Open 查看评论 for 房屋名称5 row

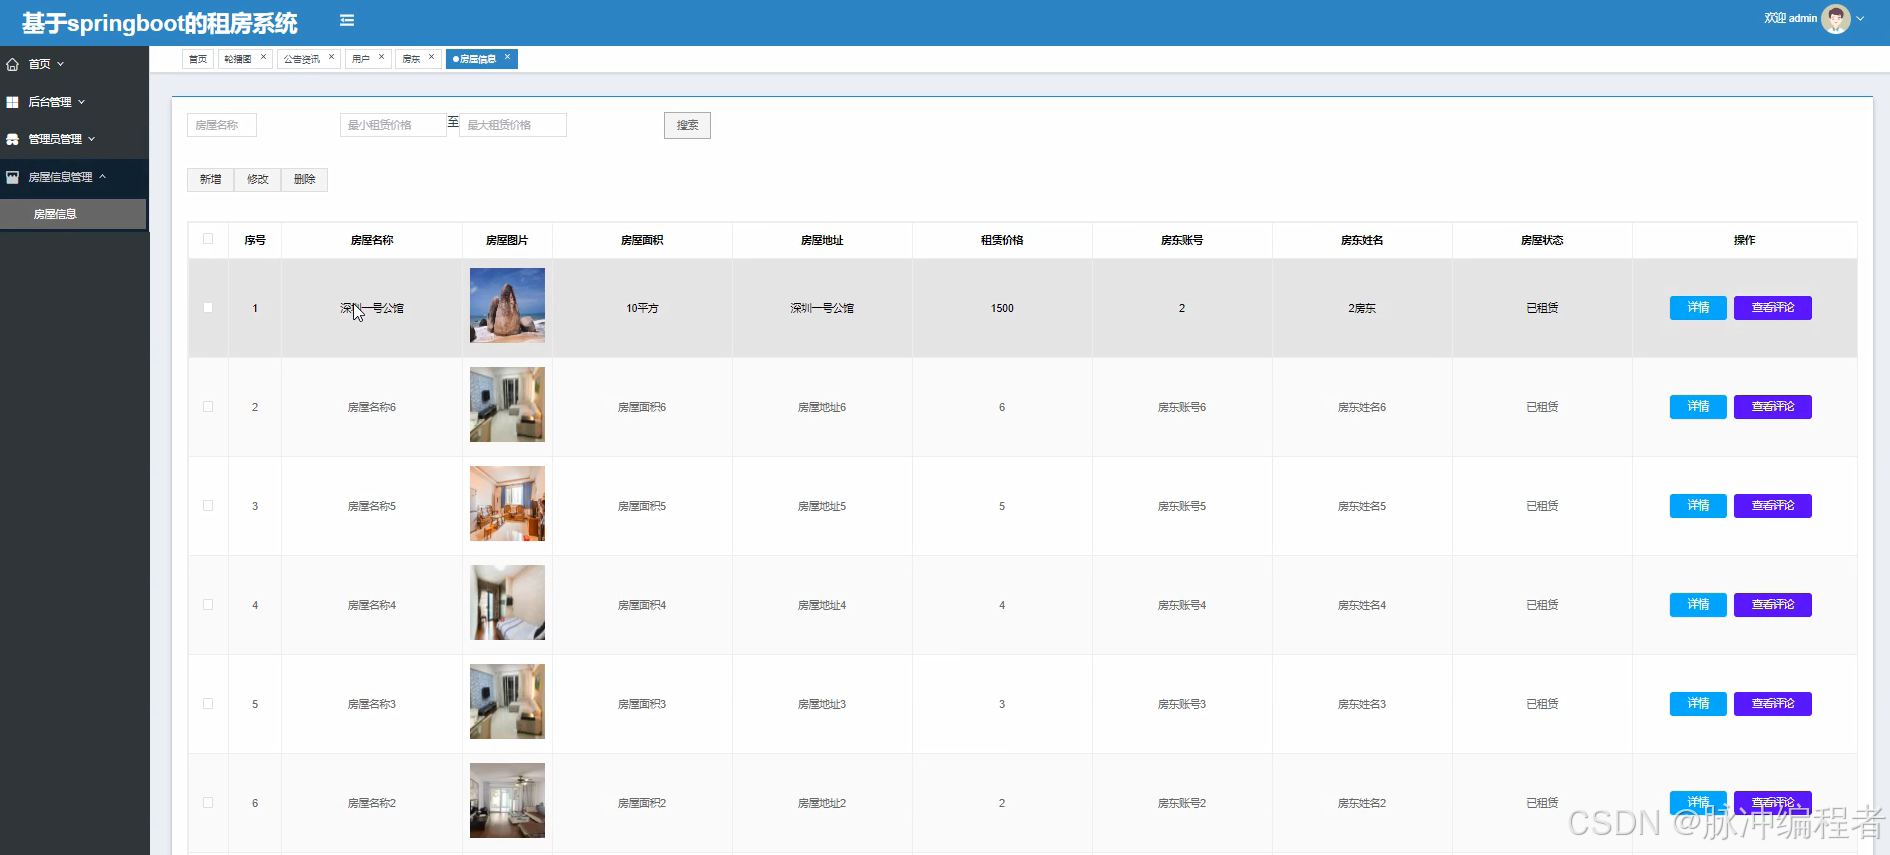coord(1773,506)
